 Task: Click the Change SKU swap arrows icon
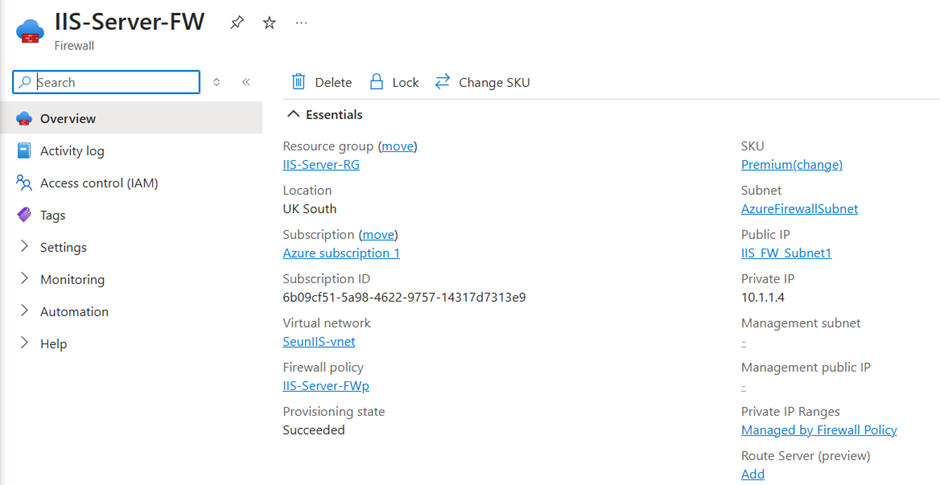point(443,82)
